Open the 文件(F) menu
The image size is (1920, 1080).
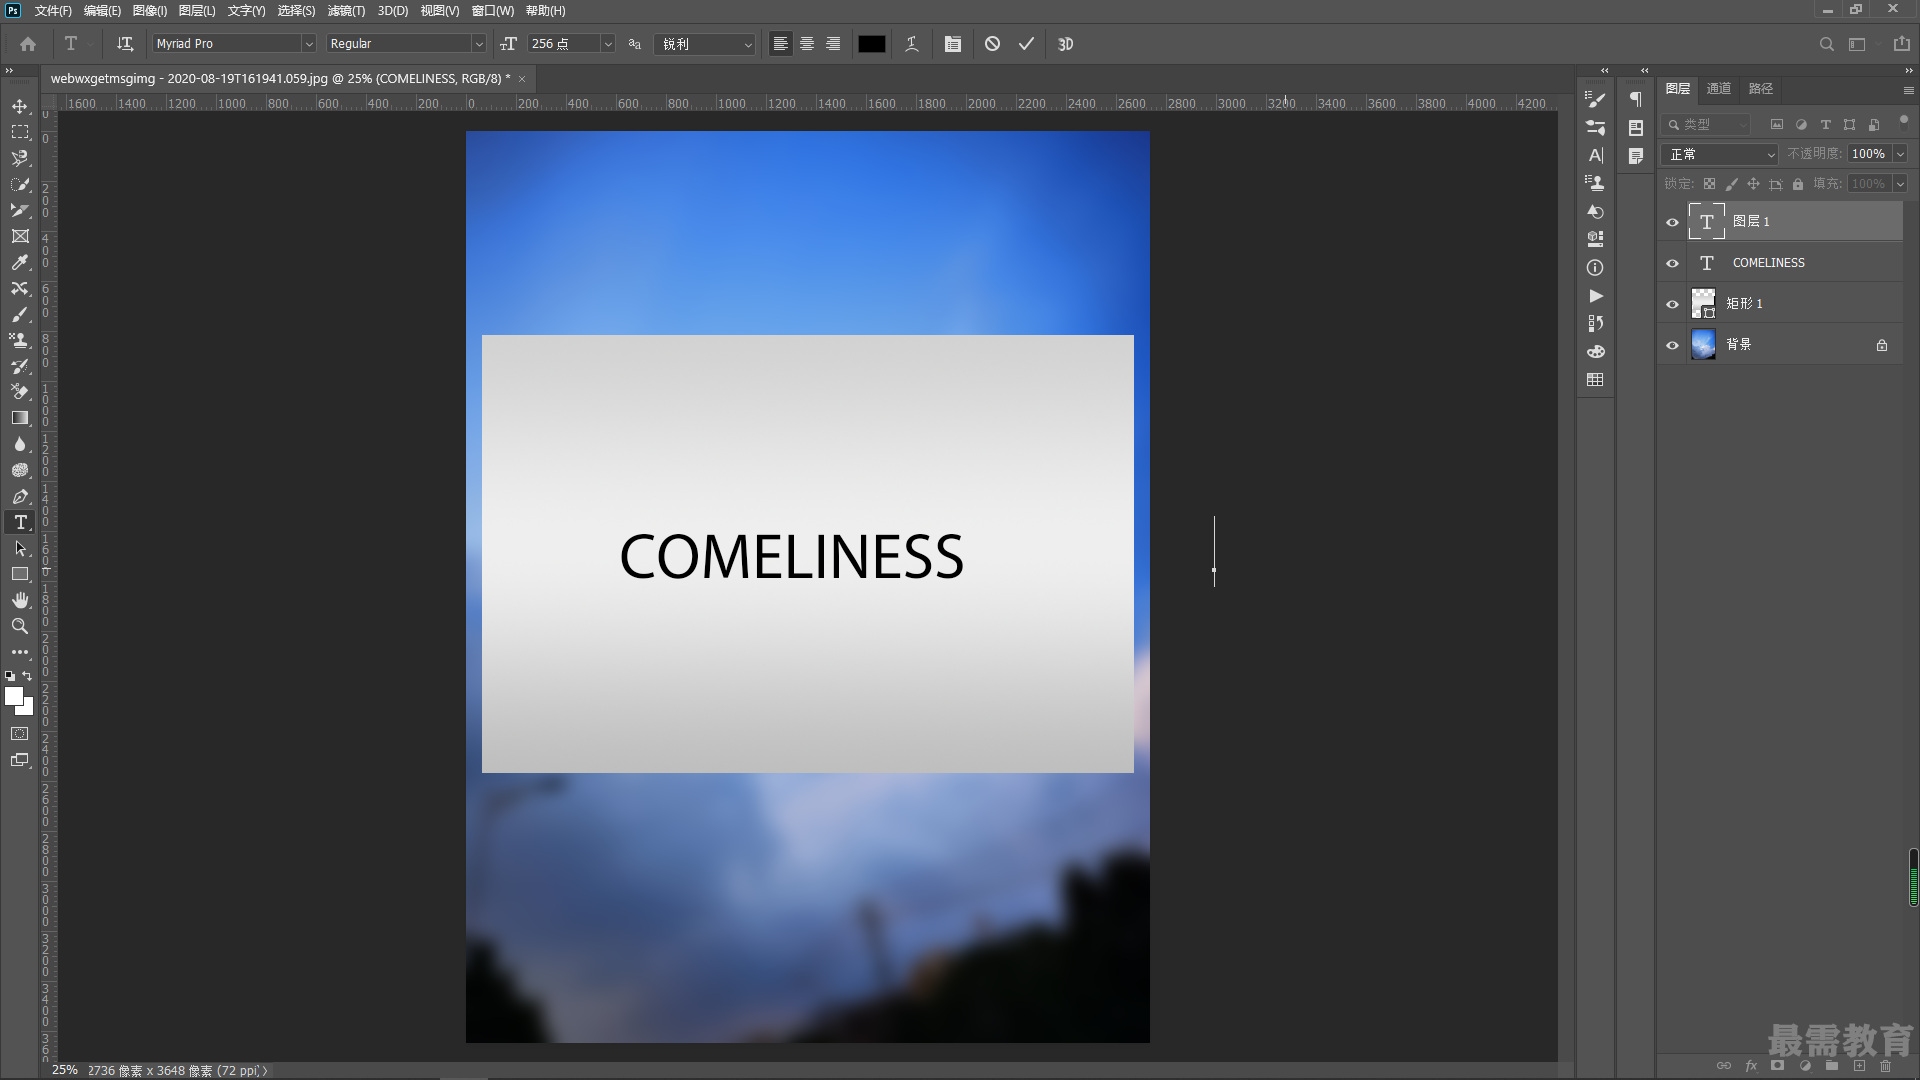pyautogui.click(x=53, y=11)
